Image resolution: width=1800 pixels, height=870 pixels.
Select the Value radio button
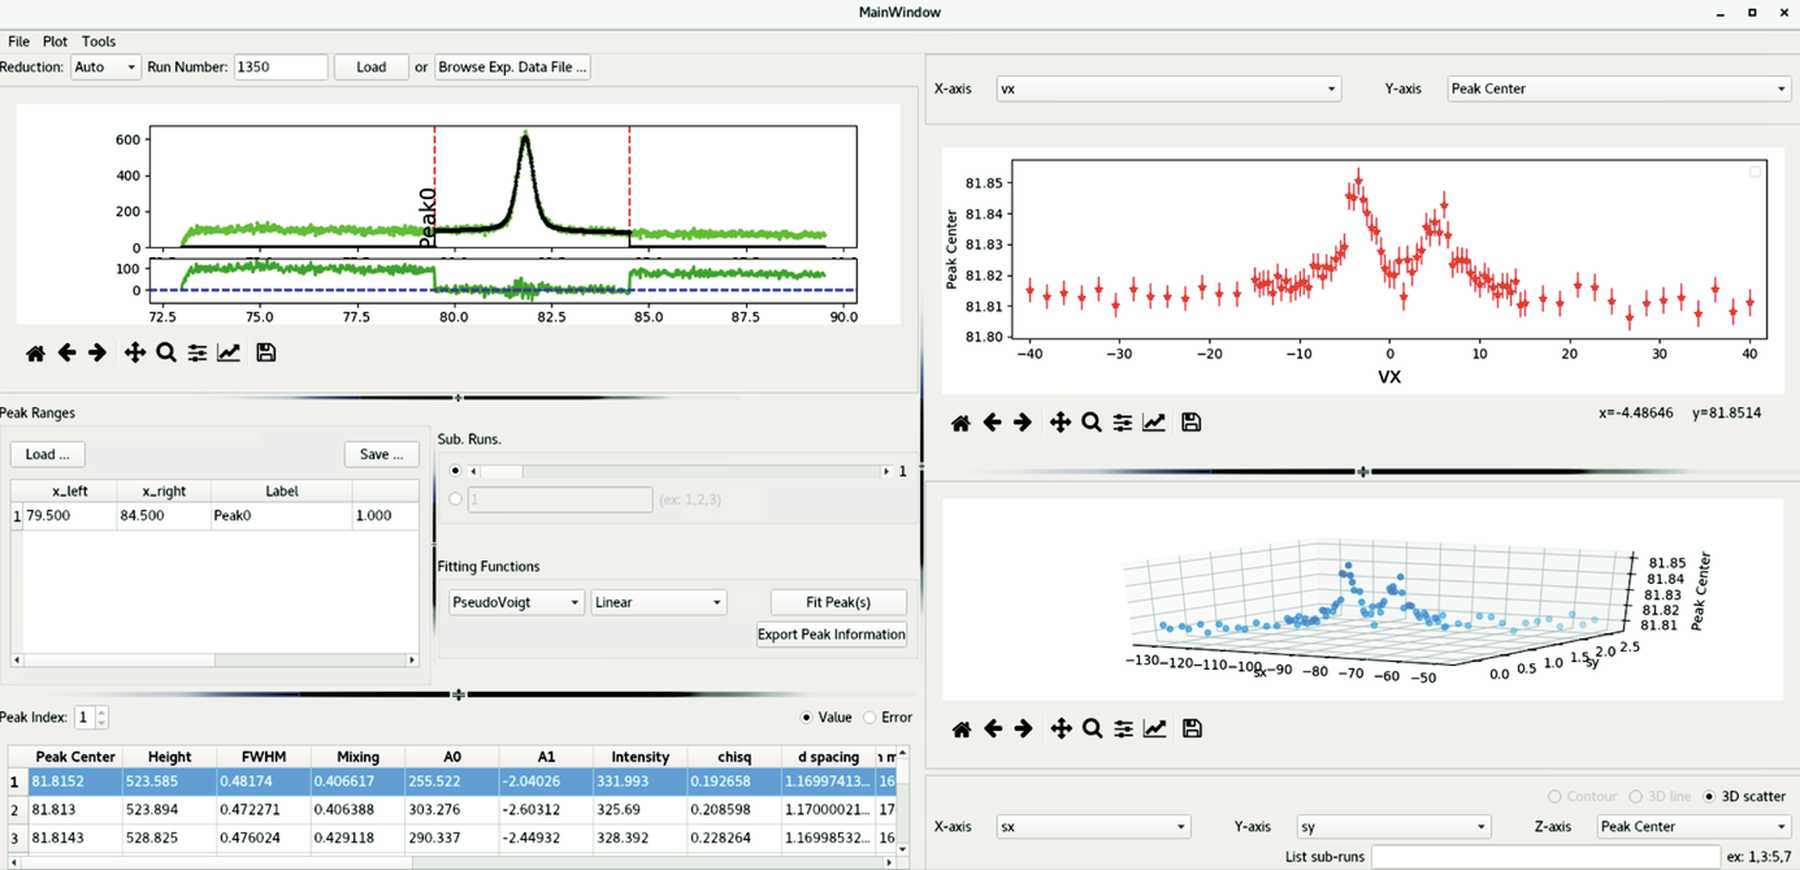point(806,717)
